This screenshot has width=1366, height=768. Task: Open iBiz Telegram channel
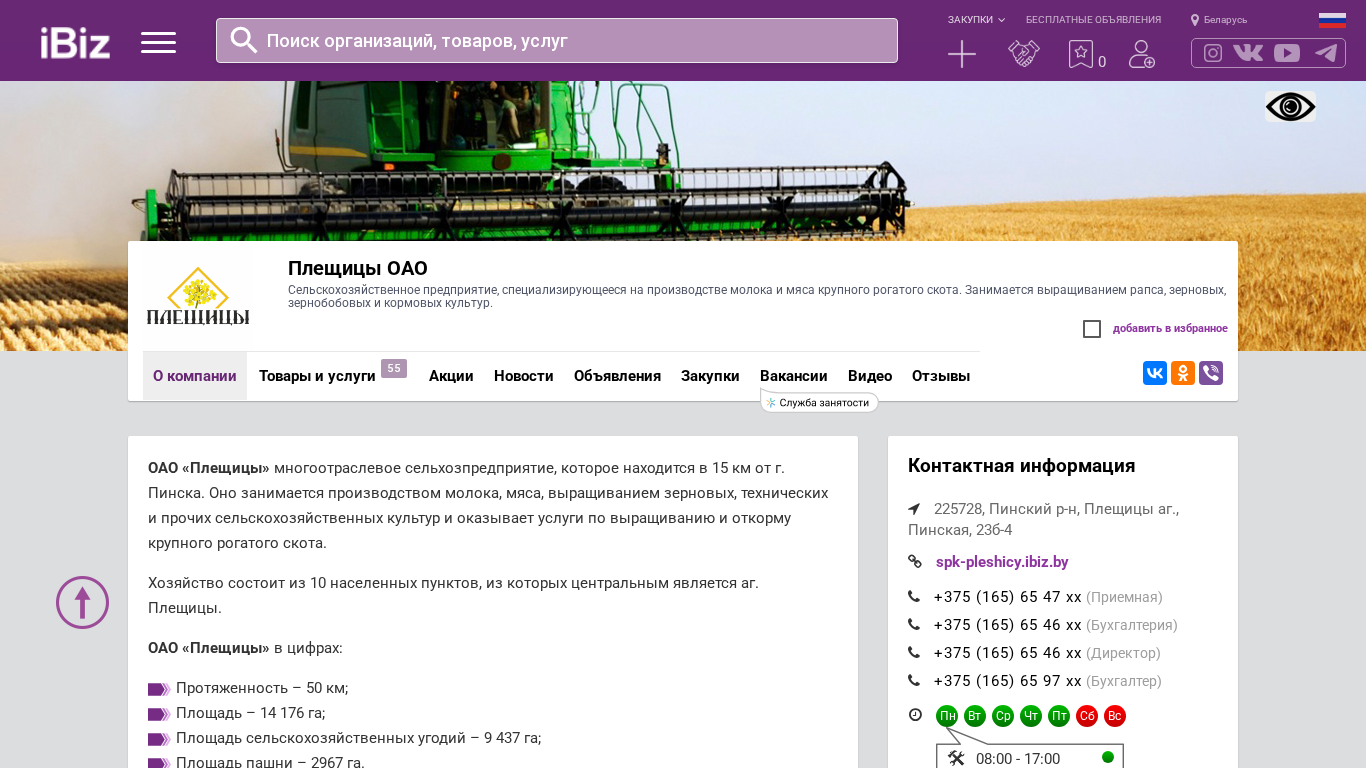click(x=1326, y=53)
